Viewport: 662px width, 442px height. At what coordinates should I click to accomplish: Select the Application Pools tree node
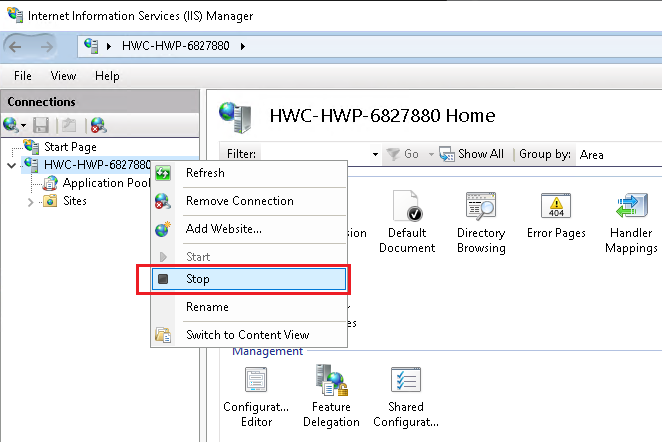[106, 183]
